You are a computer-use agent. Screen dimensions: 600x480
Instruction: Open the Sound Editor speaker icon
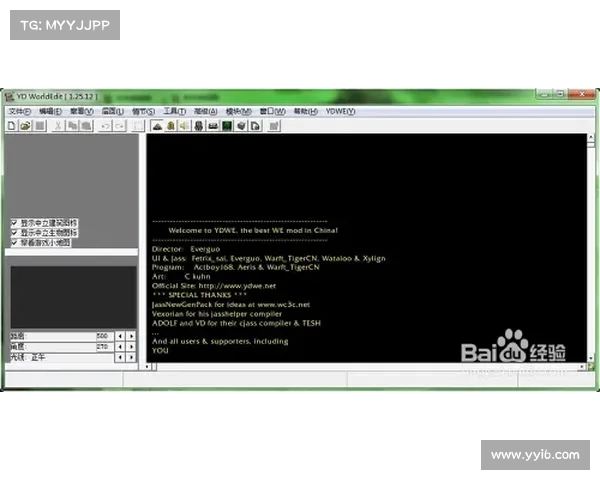pos(185,126)
